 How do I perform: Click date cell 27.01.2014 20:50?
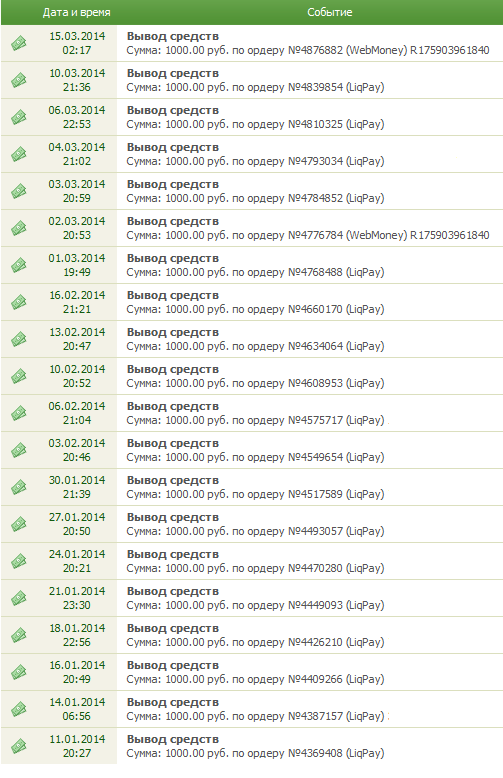pos(77,524)
